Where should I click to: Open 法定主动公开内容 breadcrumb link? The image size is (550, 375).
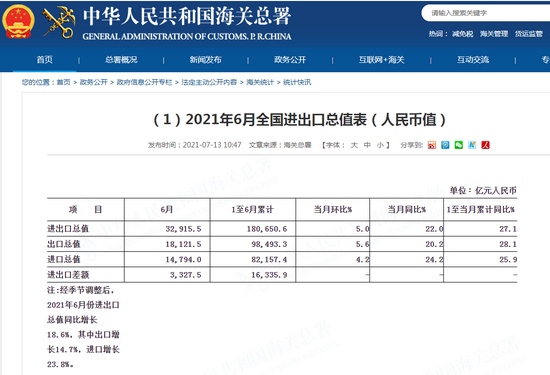coord(209,82)
